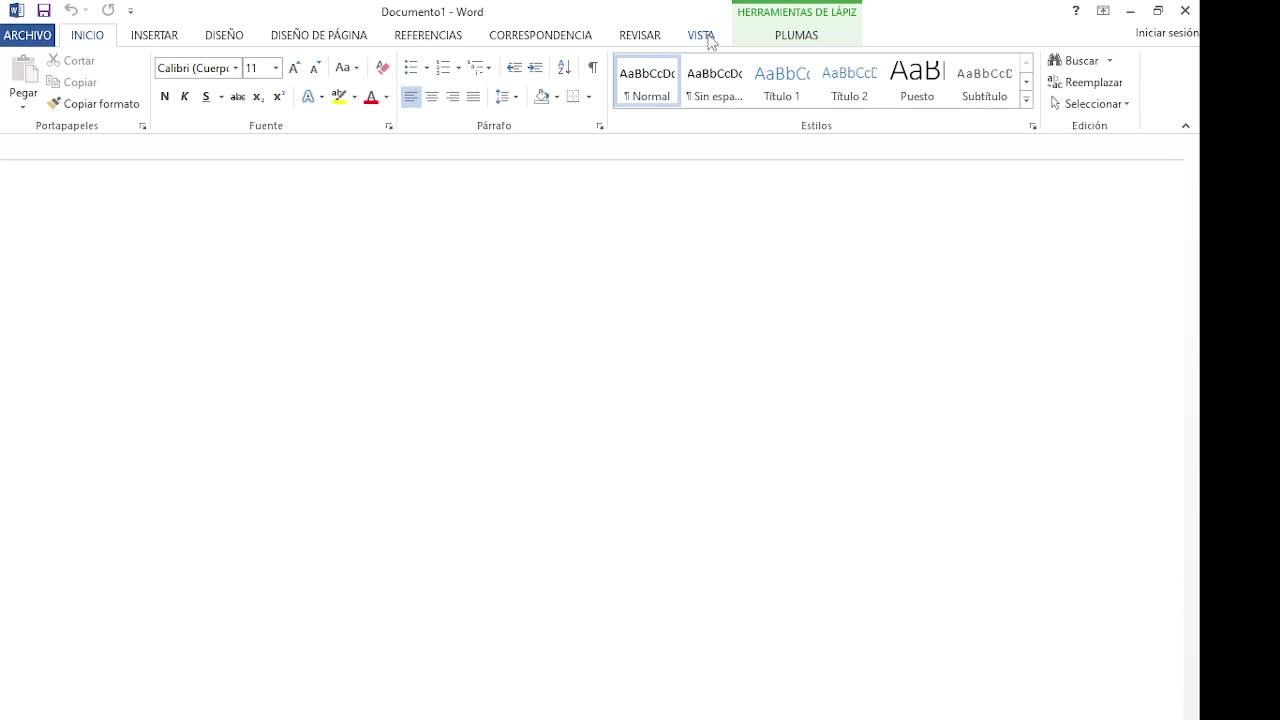Click the increase font size icon
Viewport: 1280px width, 720px height.
click(x=294, y=68)
